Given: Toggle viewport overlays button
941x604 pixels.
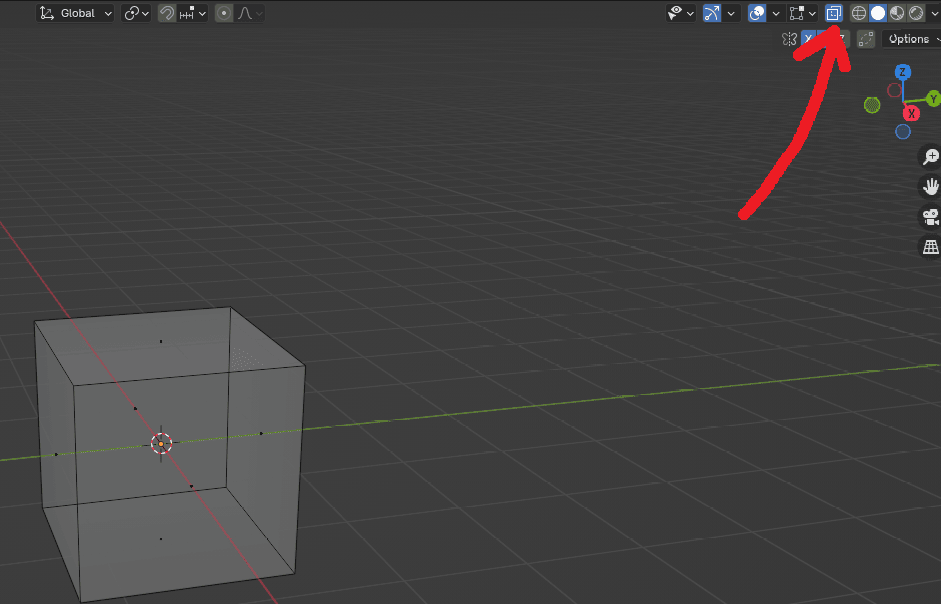Looking at the screenshot, I should (758, 13).
